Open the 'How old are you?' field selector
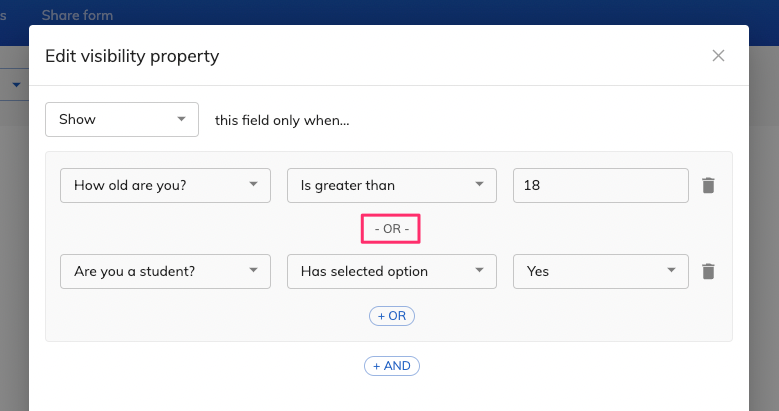This screenshot has width=779, height=411. pos(165,185)
